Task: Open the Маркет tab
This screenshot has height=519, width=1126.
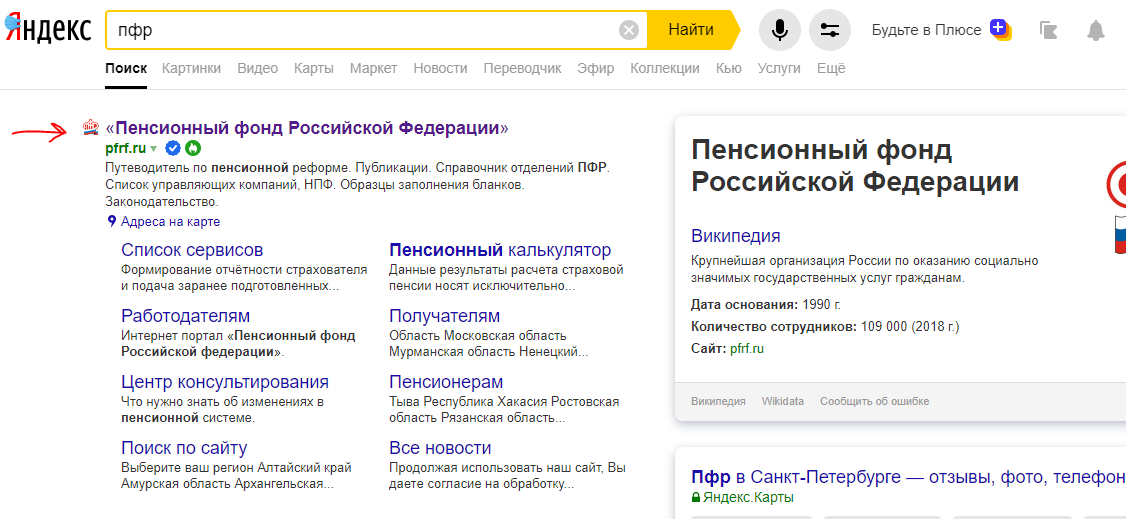Action: (x=373, y=68)
